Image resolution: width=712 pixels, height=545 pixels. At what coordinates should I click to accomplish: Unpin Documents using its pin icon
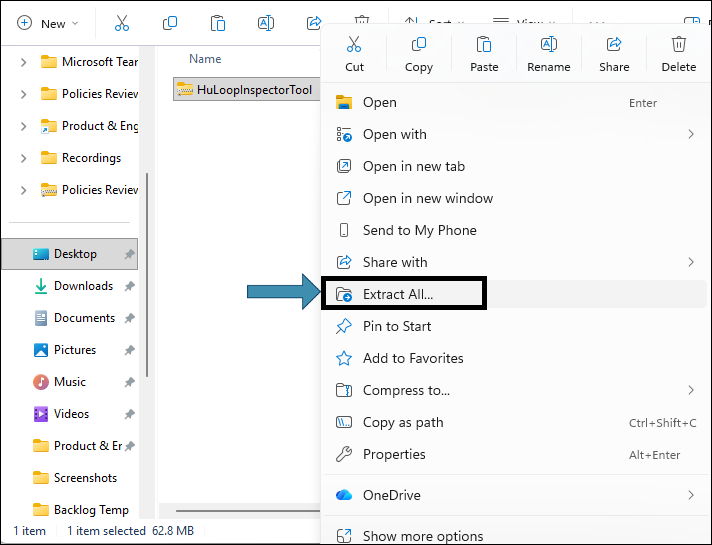coord(129,318)
